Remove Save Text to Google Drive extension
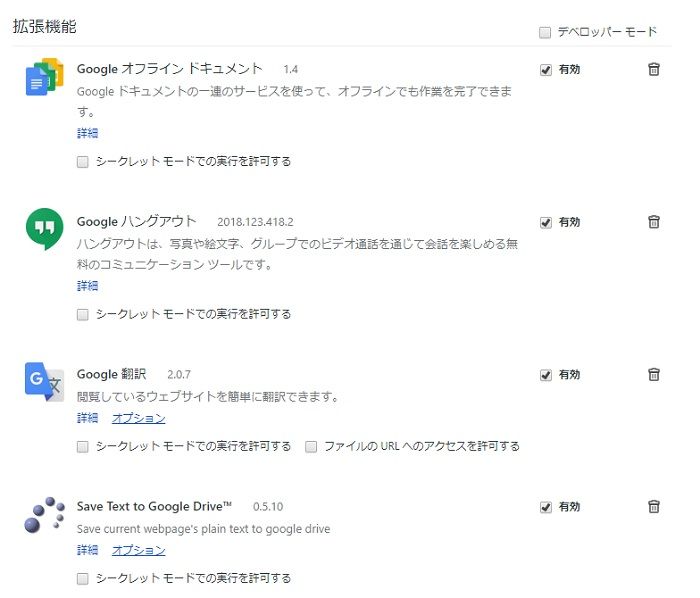700x598 pixels. [654, 507]
